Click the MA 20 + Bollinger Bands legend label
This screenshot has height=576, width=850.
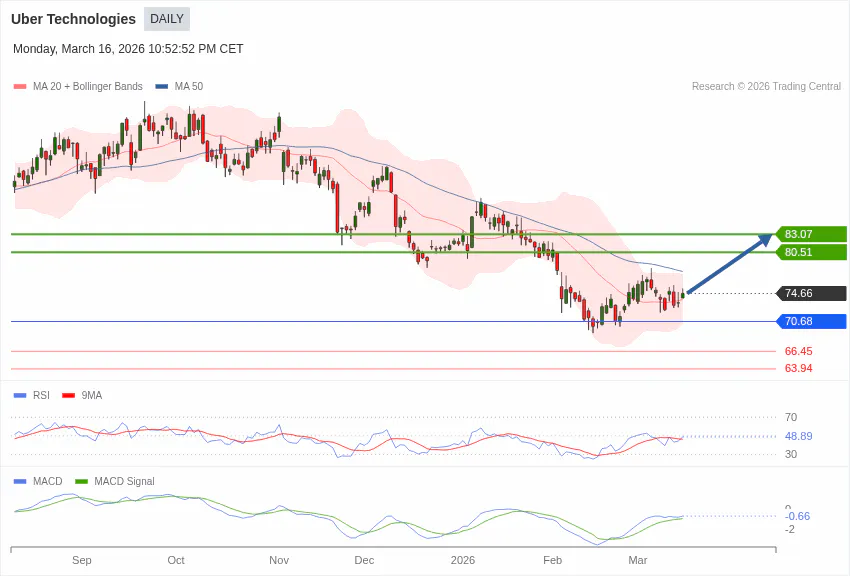87,86
